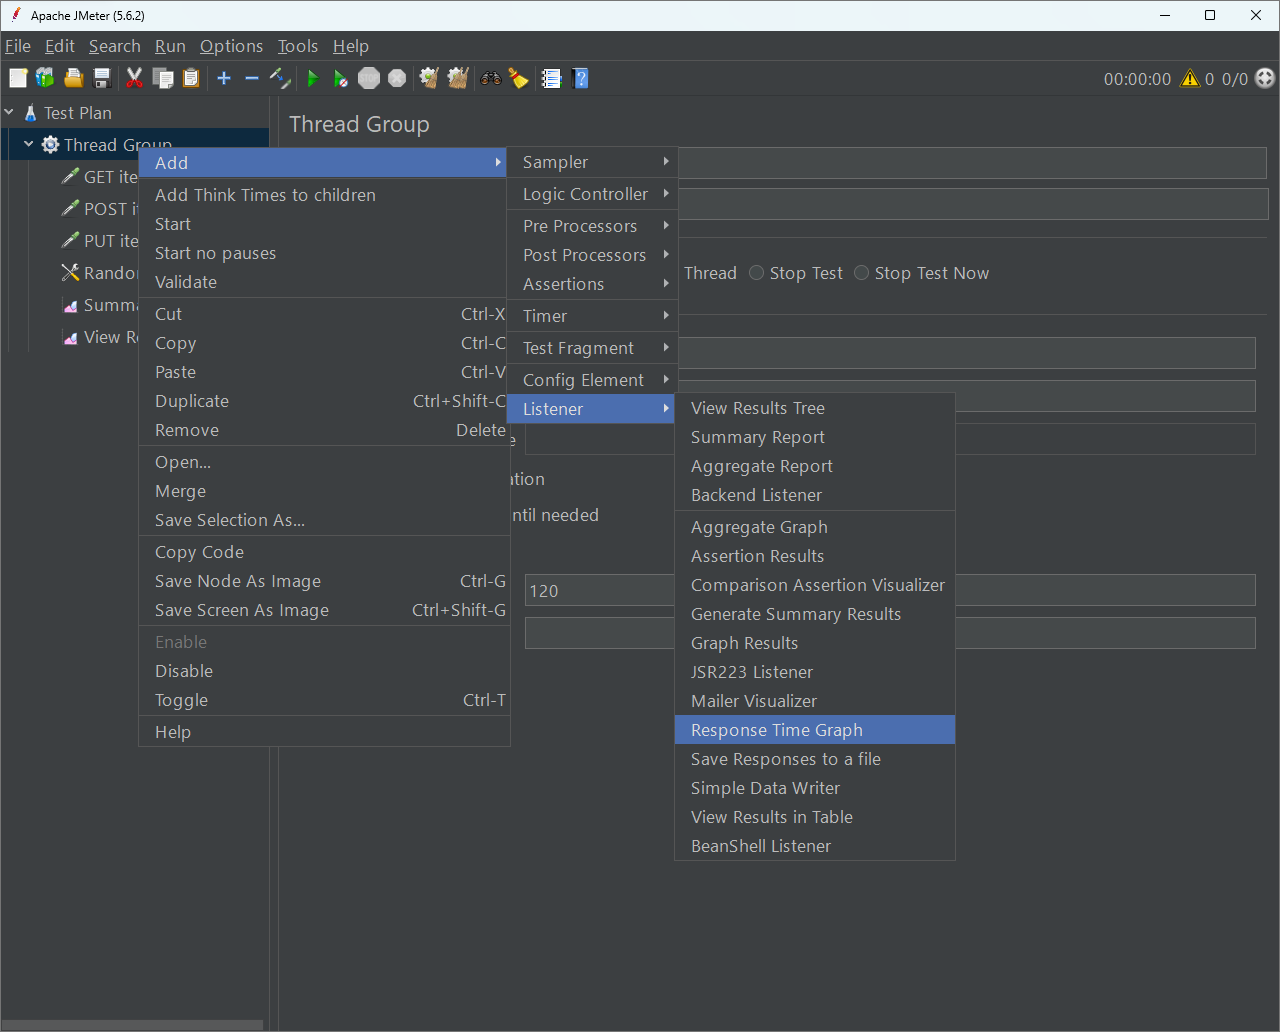Click the Cut scissors toolbar icon
1280x1032 pixels.
[134, 78]
